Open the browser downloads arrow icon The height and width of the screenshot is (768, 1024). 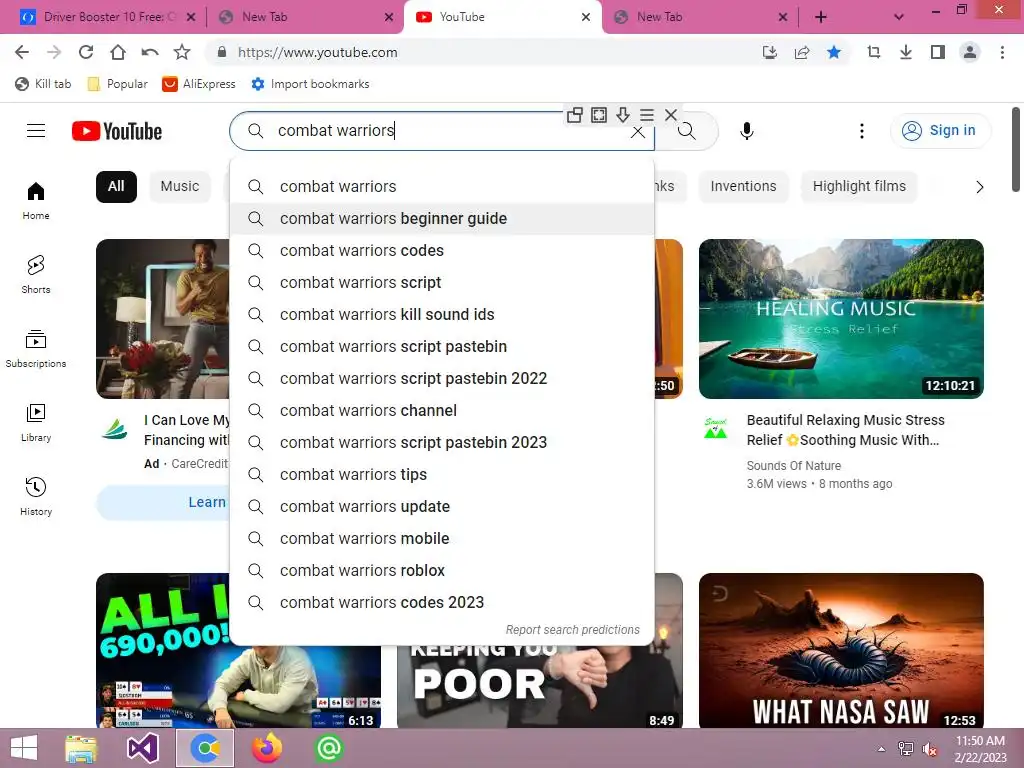point(906,52)
